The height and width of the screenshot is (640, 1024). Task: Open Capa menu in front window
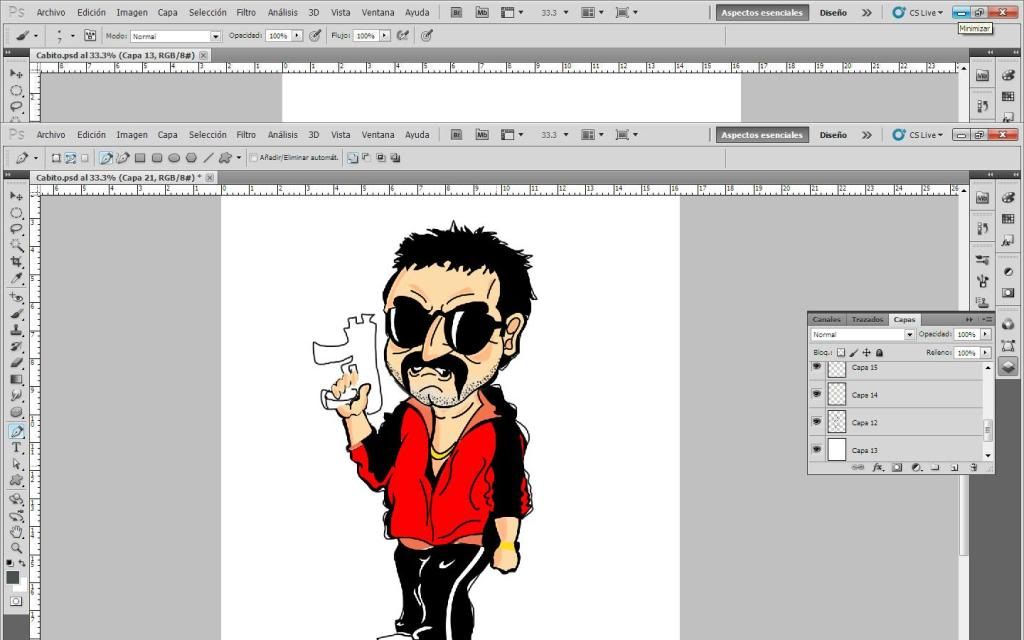pyautogui.click(x=167, y=135)
